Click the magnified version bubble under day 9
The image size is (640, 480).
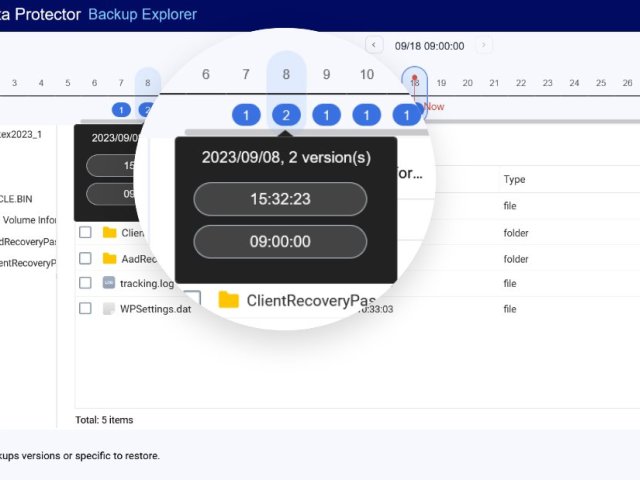point(326,115)
